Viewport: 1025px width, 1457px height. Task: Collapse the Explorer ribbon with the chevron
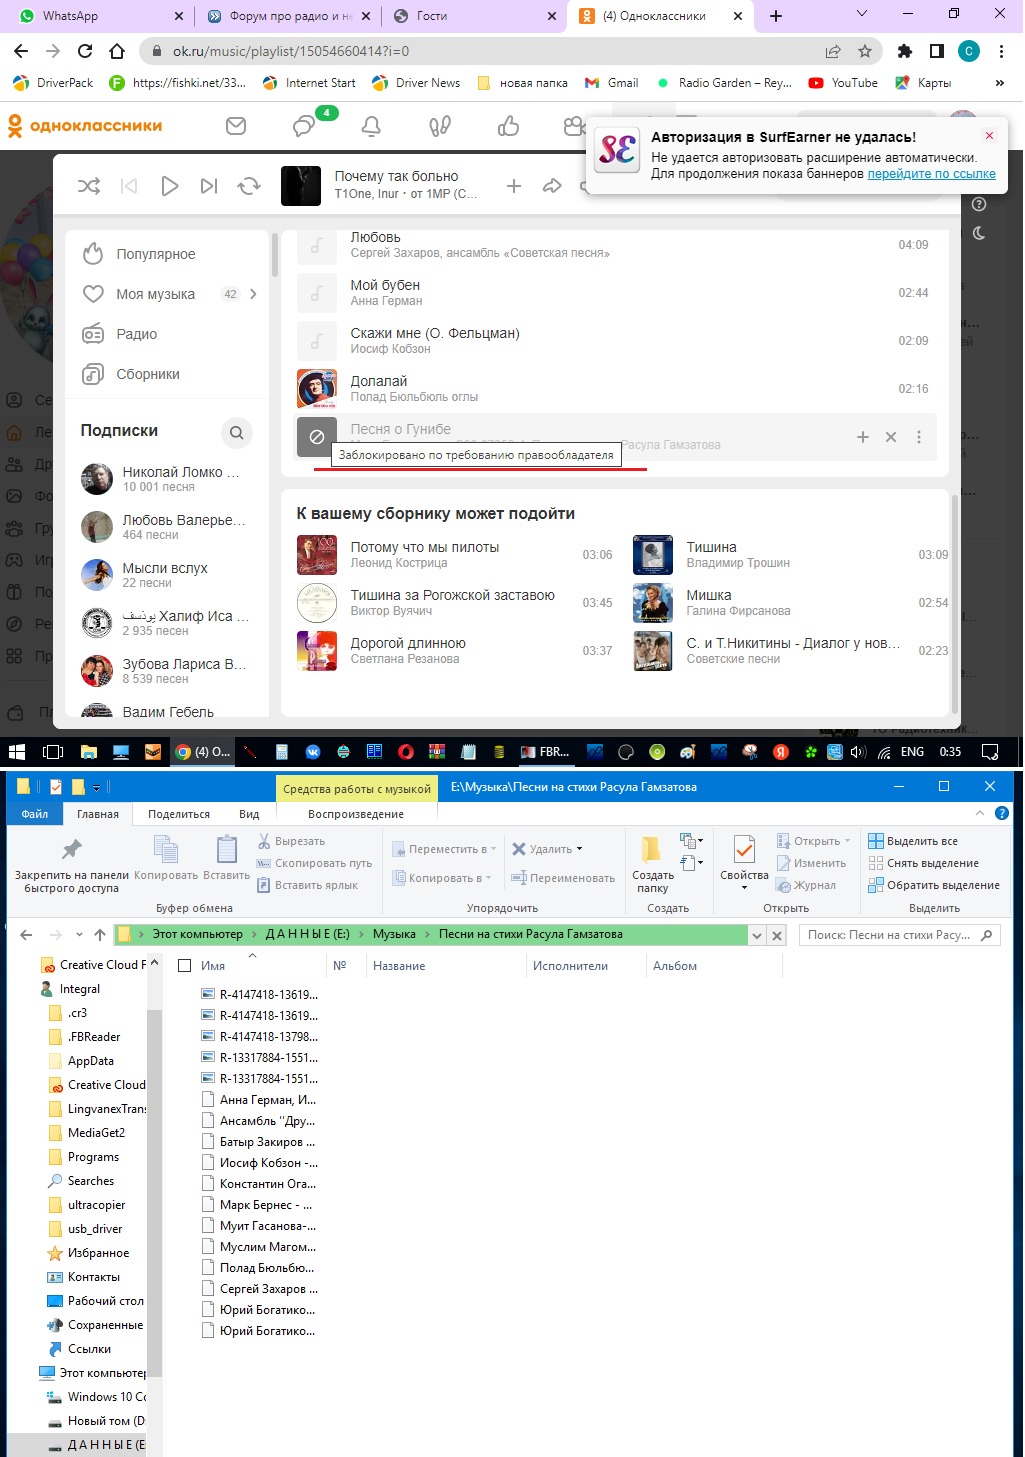[980, 814]
